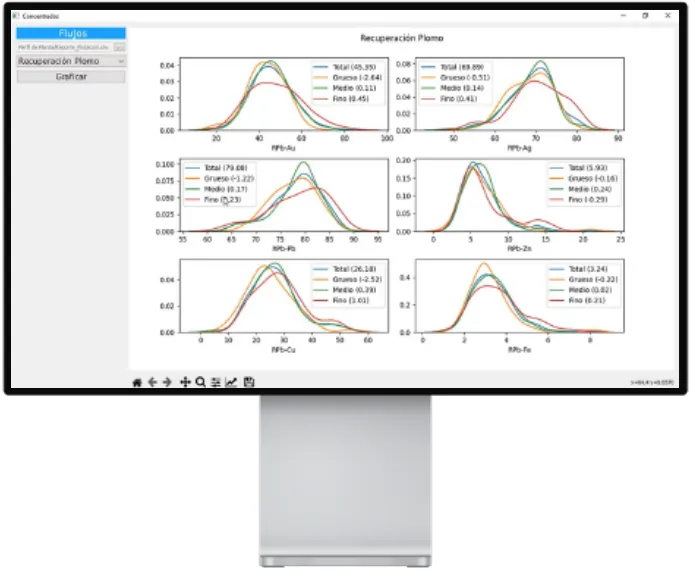This screenshot has height=572, width=691.
Task: Open the Edit axis parameters icon
Action: pyautogui.click(x=231, y=381)
